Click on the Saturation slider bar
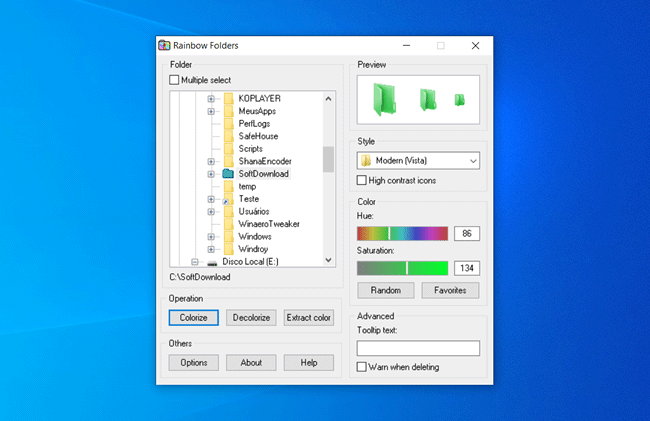Image resolution: width=650 pixels, height=421 pixels. (403, 268)
